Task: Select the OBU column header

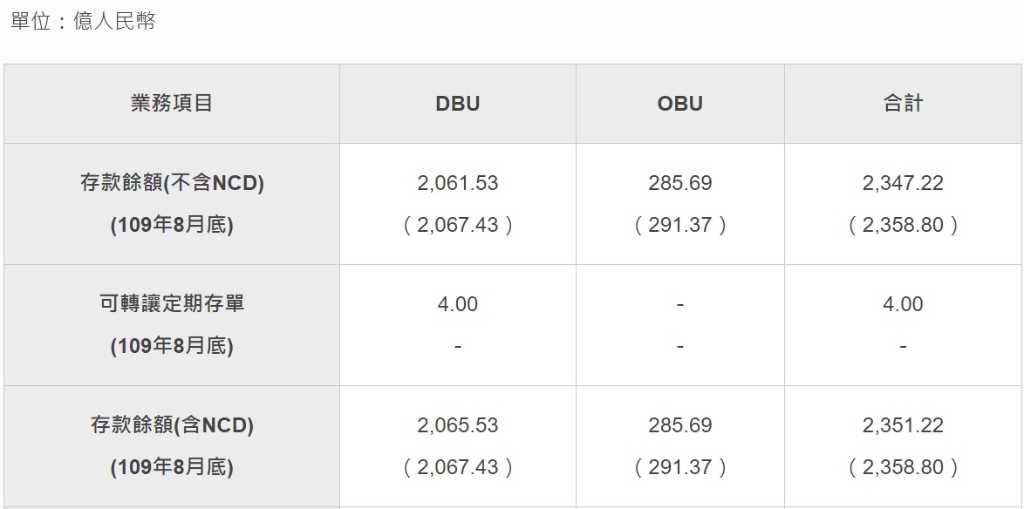Action: pos(680,104)
